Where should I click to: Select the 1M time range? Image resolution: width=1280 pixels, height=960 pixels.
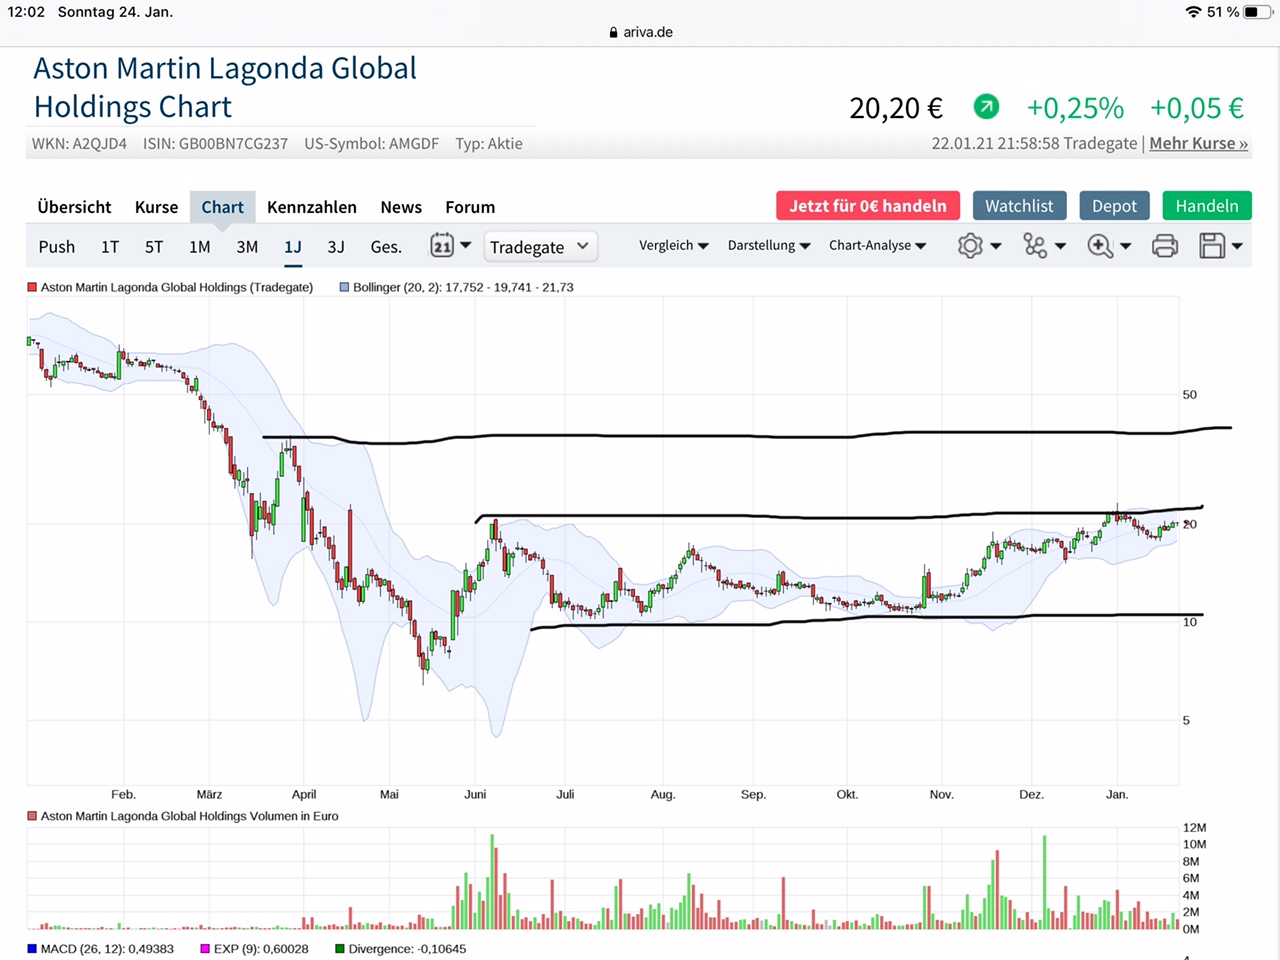(x=200, y=247)
